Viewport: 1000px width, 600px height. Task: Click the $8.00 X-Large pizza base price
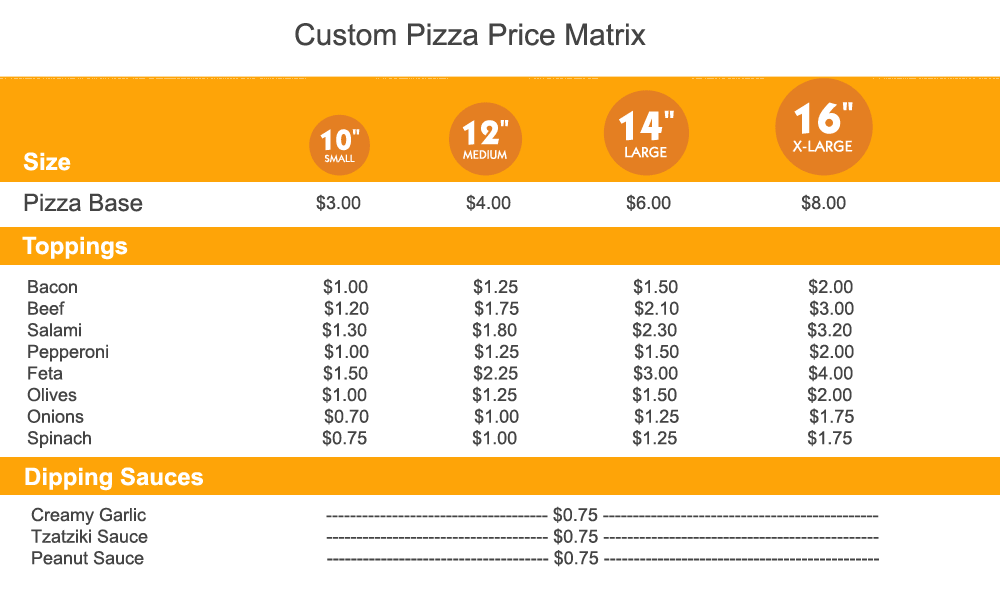pos(823,204)
